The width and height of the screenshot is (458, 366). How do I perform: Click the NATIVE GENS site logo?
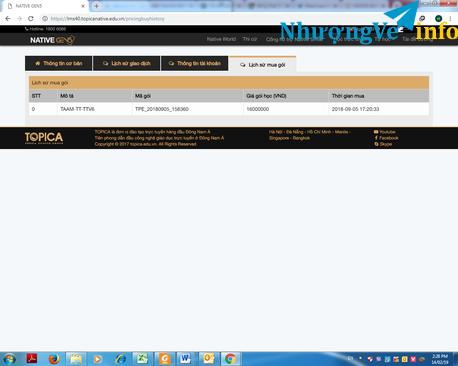coord(52,40)
